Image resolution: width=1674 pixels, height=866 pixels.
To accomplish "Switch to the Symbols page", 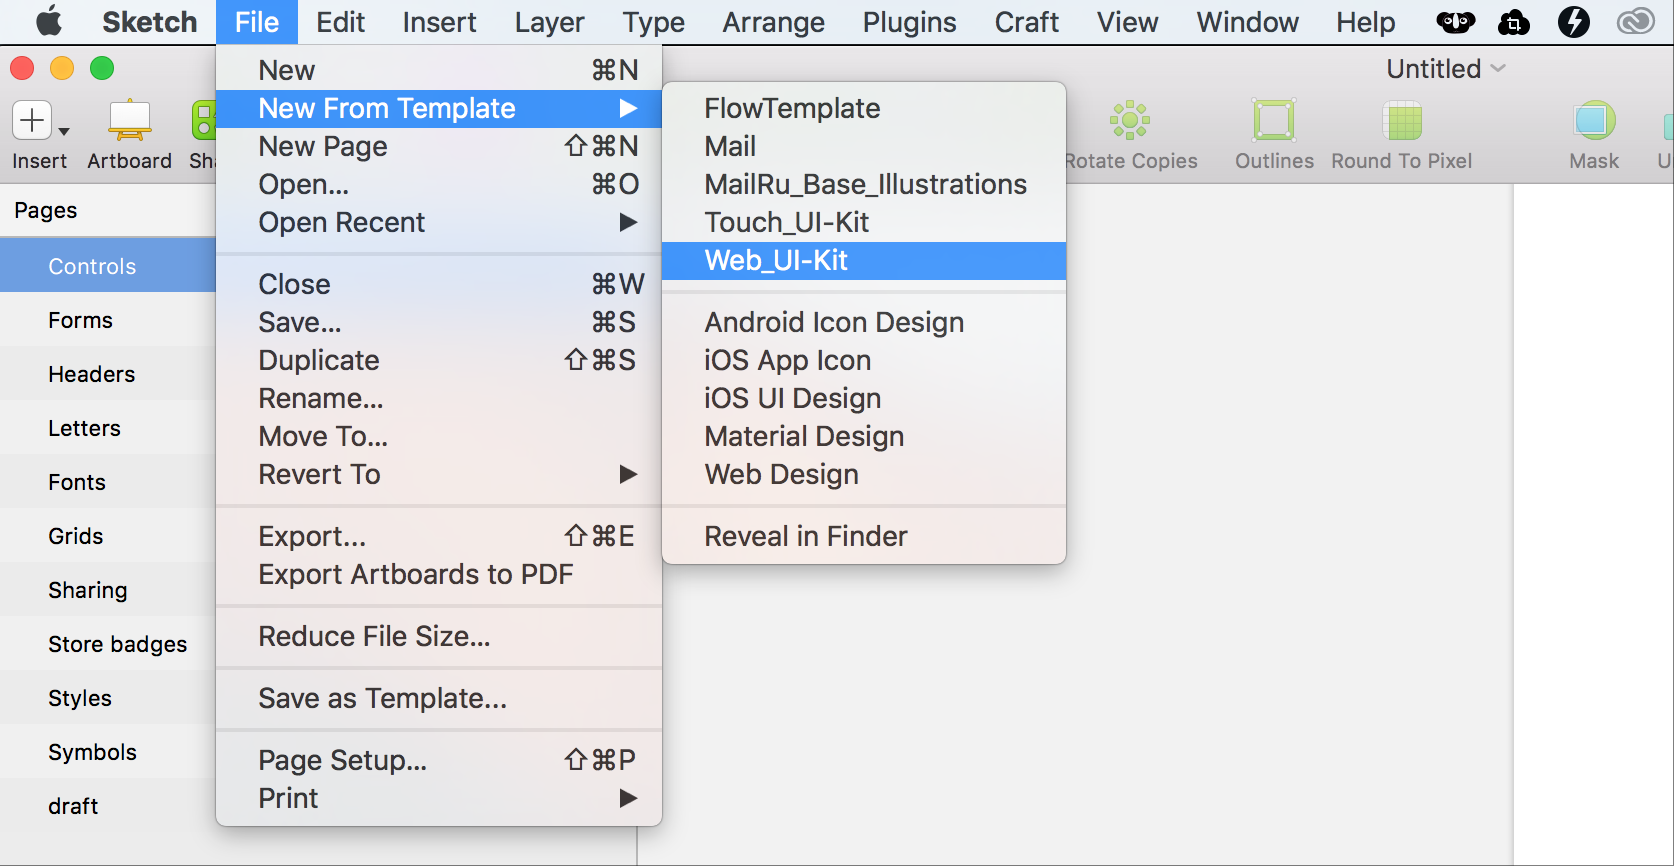I will (92, 752).
